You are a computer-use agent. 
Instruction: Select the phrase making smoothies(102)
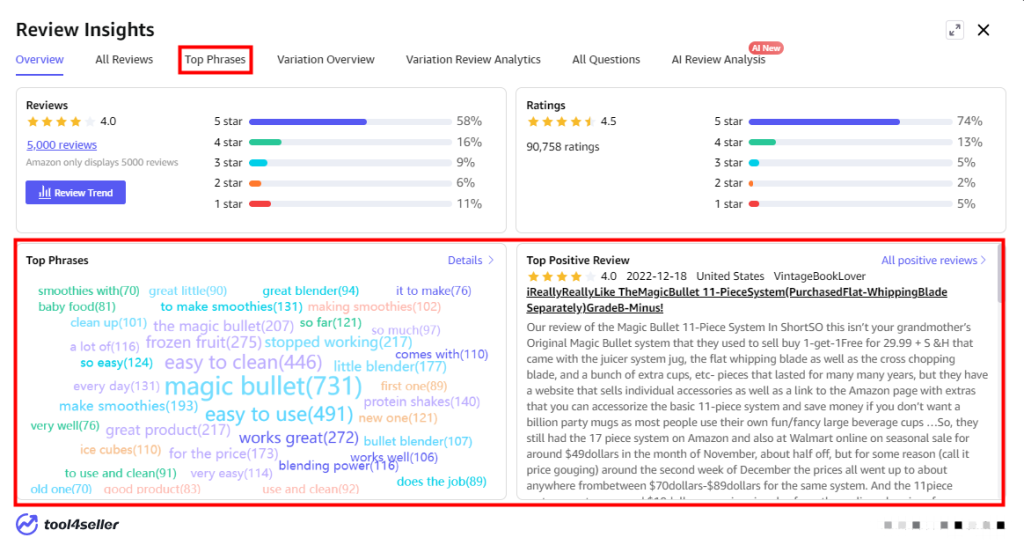pos(374,306)
